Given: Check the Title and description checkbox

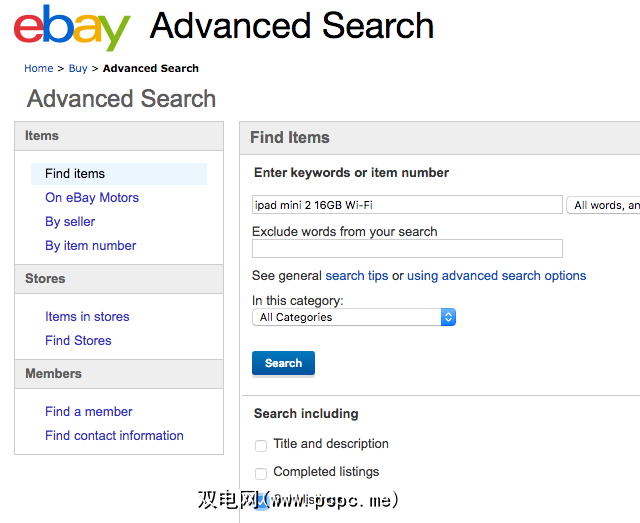Looking at the screenshot, I should (x=261, y=445).
